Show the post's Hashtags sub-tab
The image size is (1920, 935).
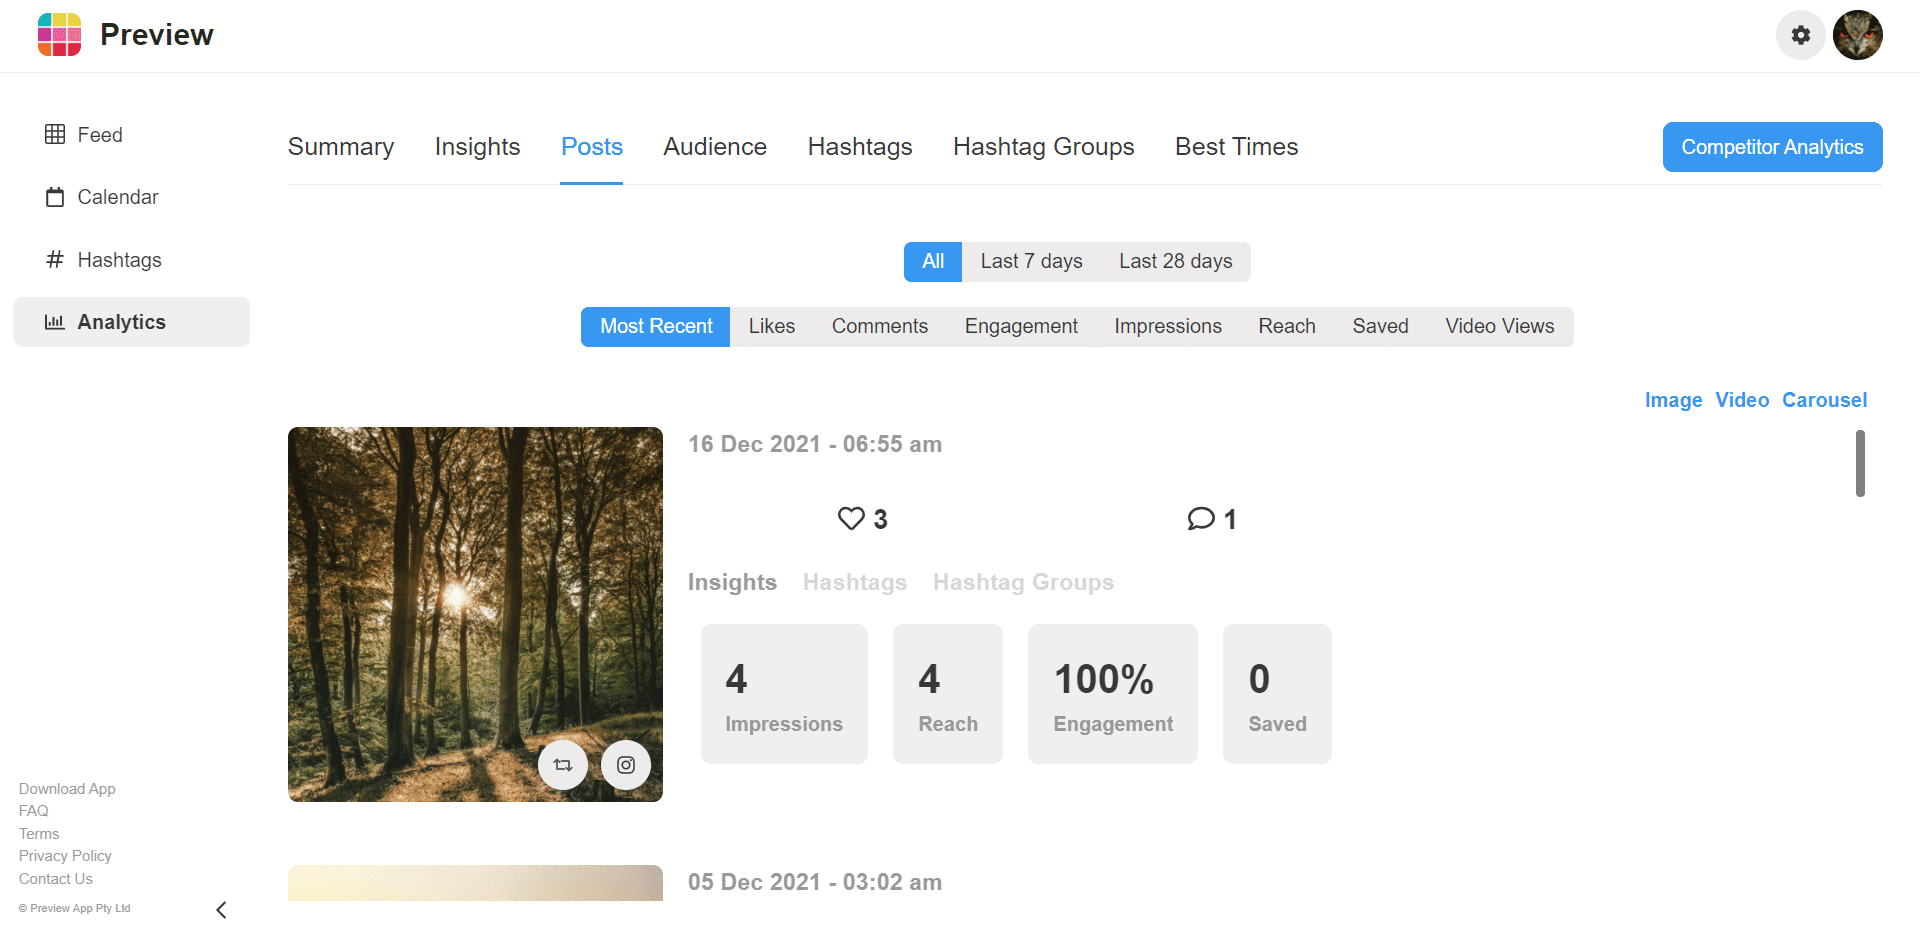[x=855, y=582]
